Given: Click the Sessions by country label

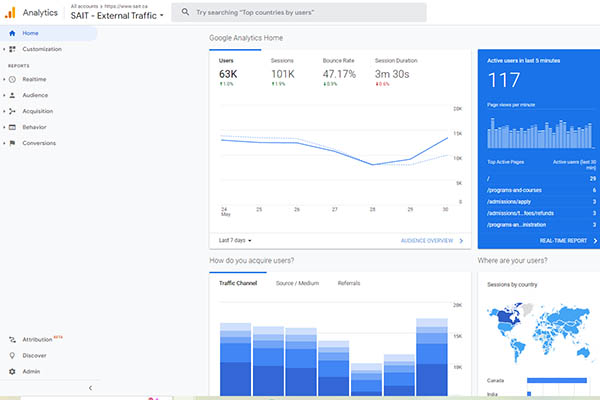Looking at the screenshot, I should click(512, 285).
